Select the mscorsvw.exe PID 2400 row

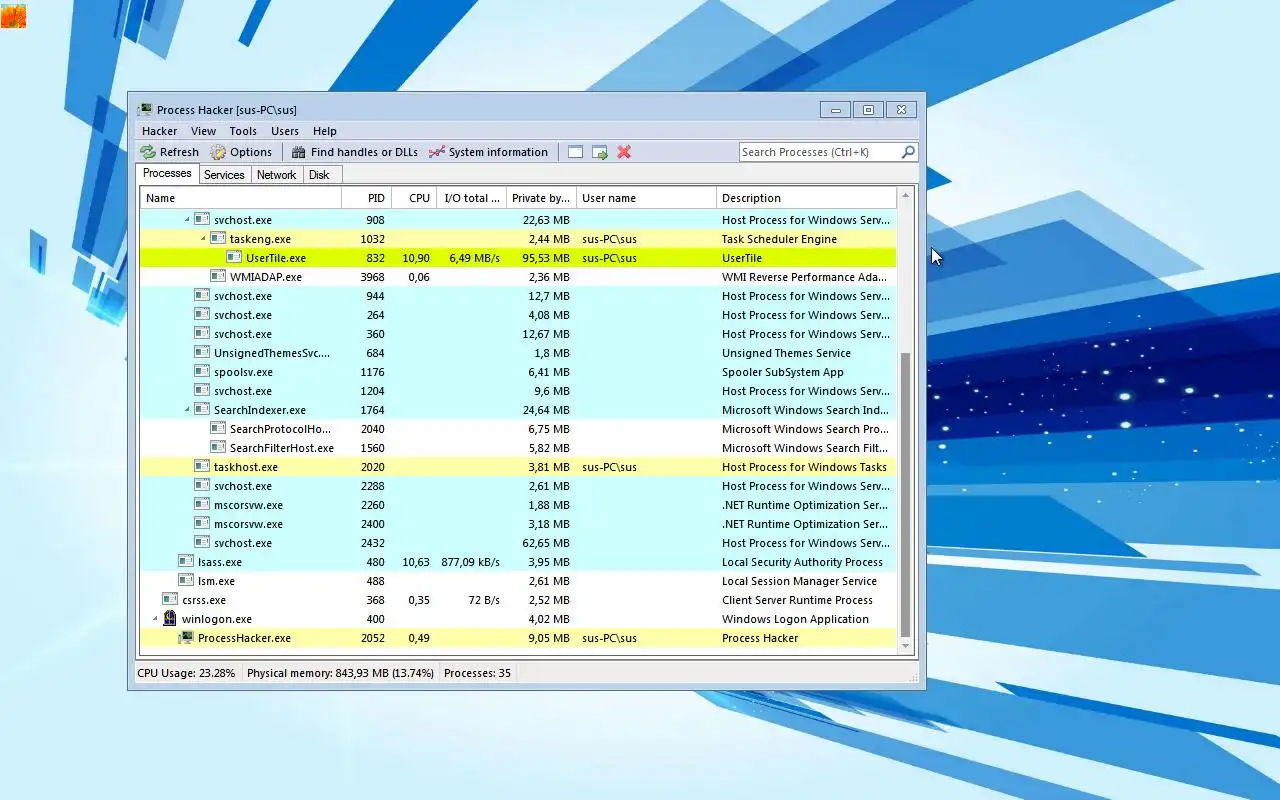tap(518, 524)
